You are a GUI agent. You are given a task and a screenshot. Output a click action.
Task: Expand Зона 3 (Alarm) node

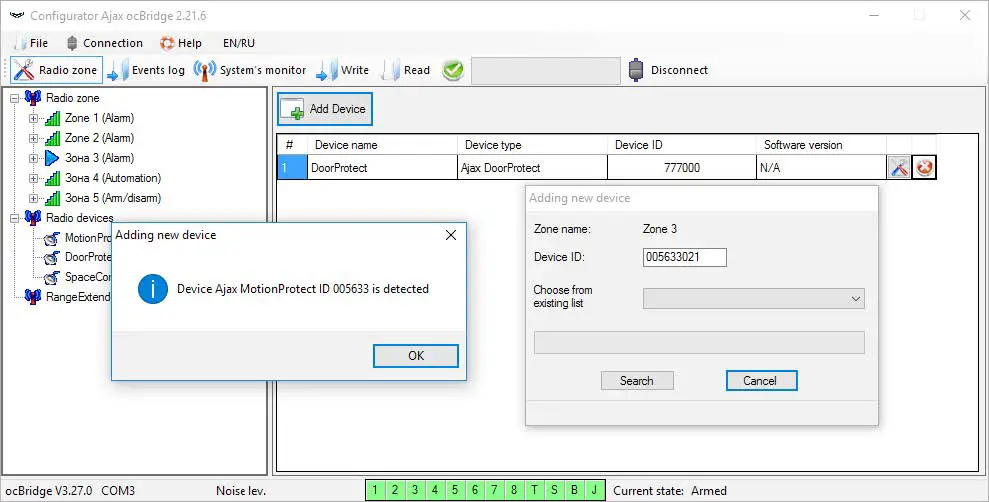(33, 158)
